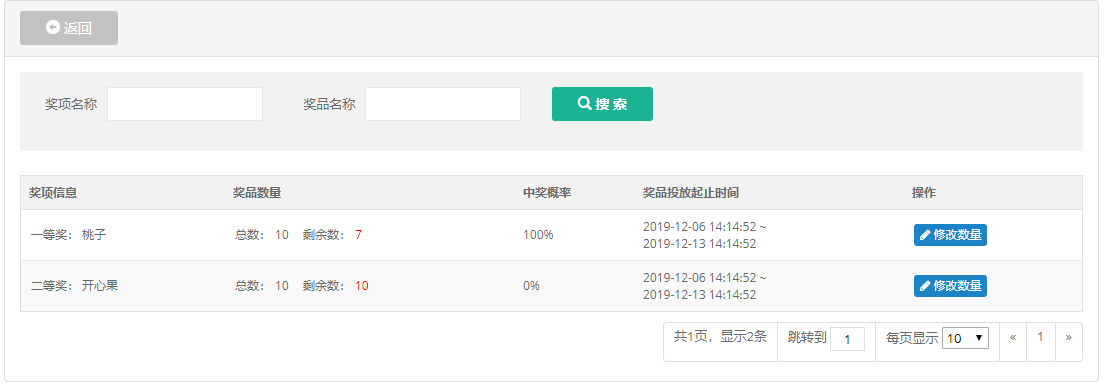Click the 跳转到 page number input
The image size is (1104, 387).
[848, 339]
